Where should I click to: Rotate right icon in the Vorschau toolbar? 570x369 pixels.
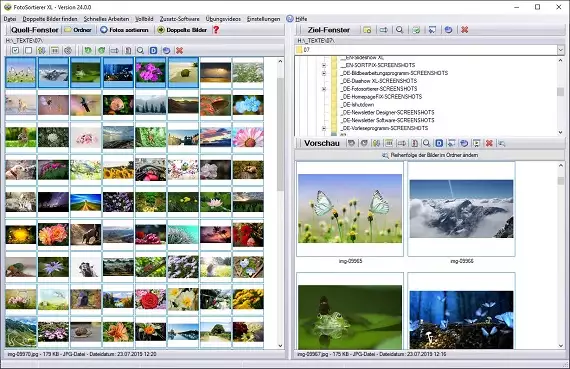[364, 143]
